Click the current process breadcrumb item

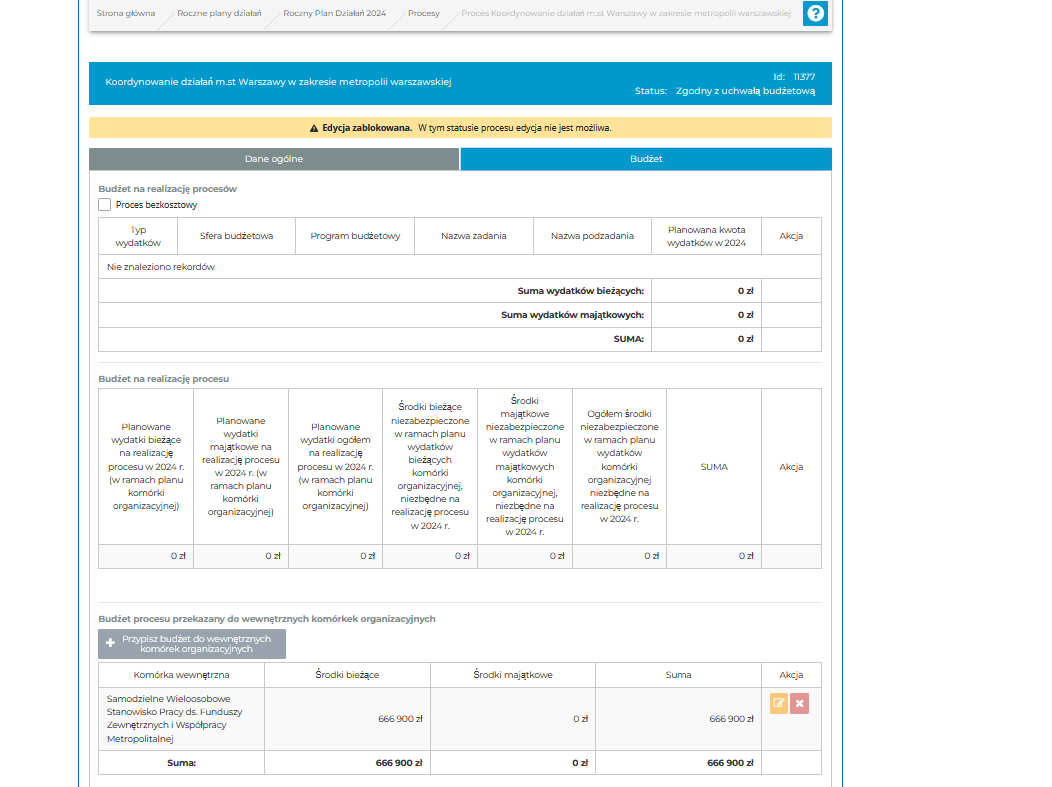pyautogui.click(x=625, y=14)
